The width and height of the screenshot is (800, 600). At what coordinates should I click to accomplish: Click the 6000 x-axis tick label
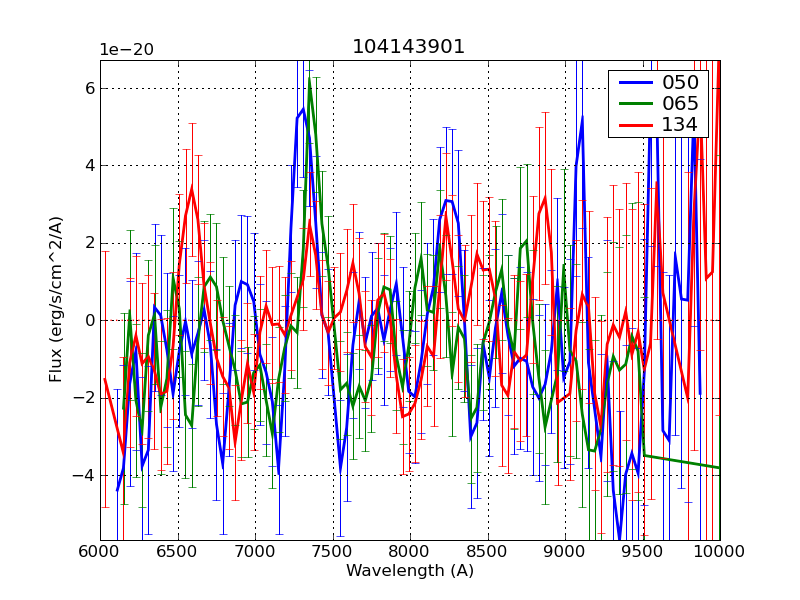(x=100, y=551)
